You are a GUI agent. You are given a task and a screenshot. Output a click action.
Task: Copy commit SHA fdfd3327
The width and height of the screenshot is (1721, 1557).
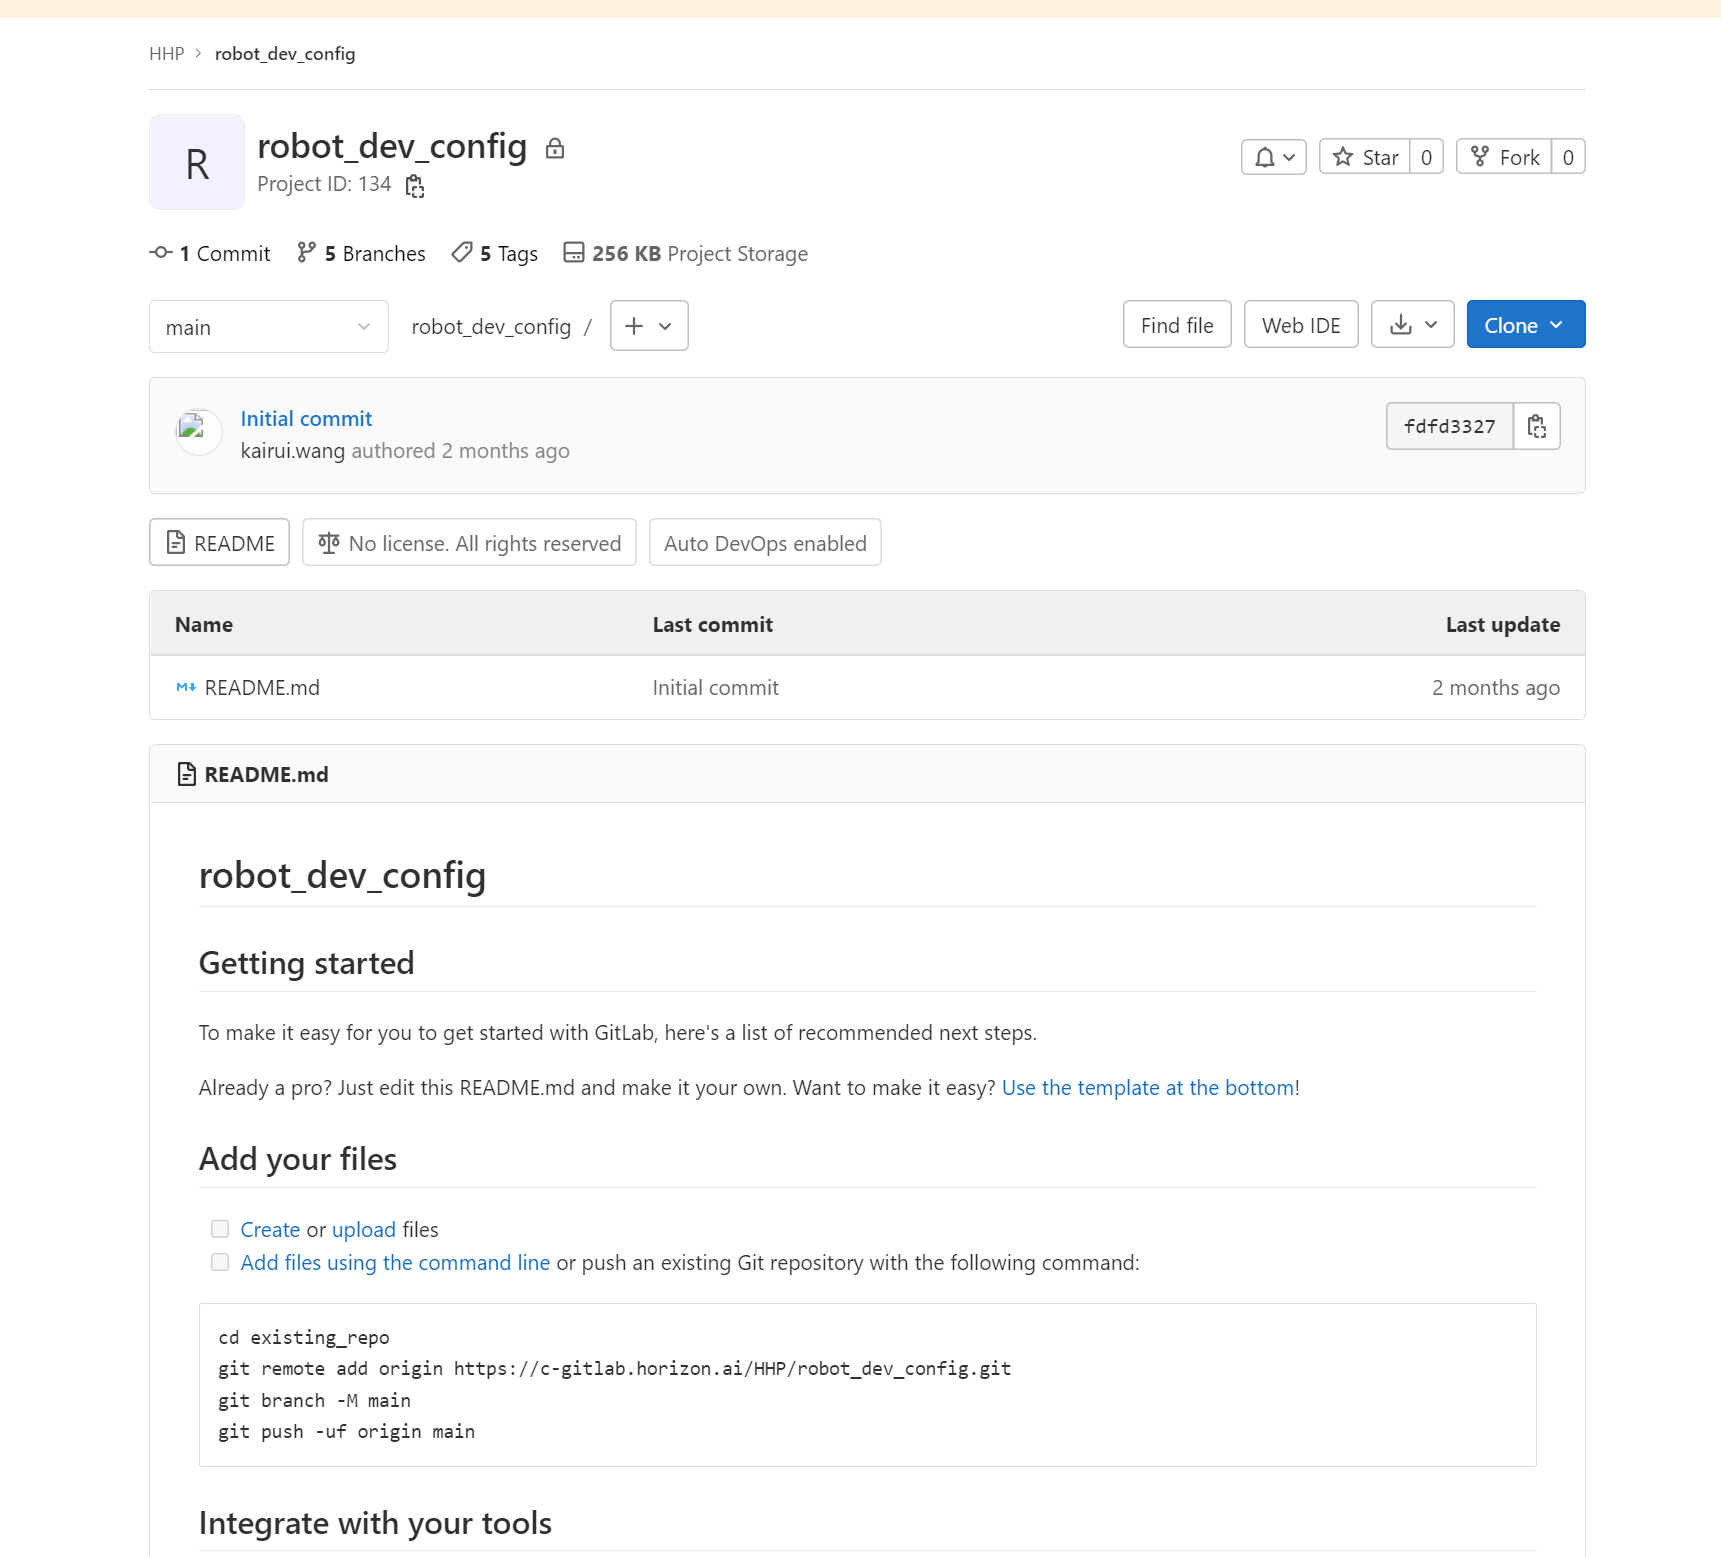click(1536, 427)
